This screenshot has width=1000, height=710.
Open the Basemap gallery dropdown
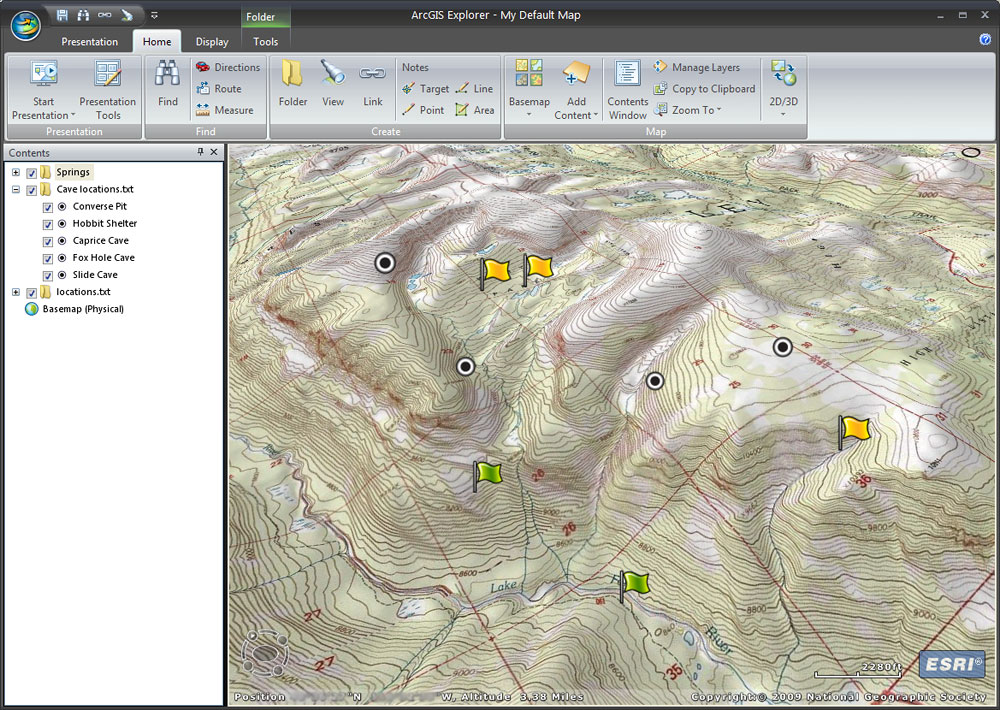[529, 89]
